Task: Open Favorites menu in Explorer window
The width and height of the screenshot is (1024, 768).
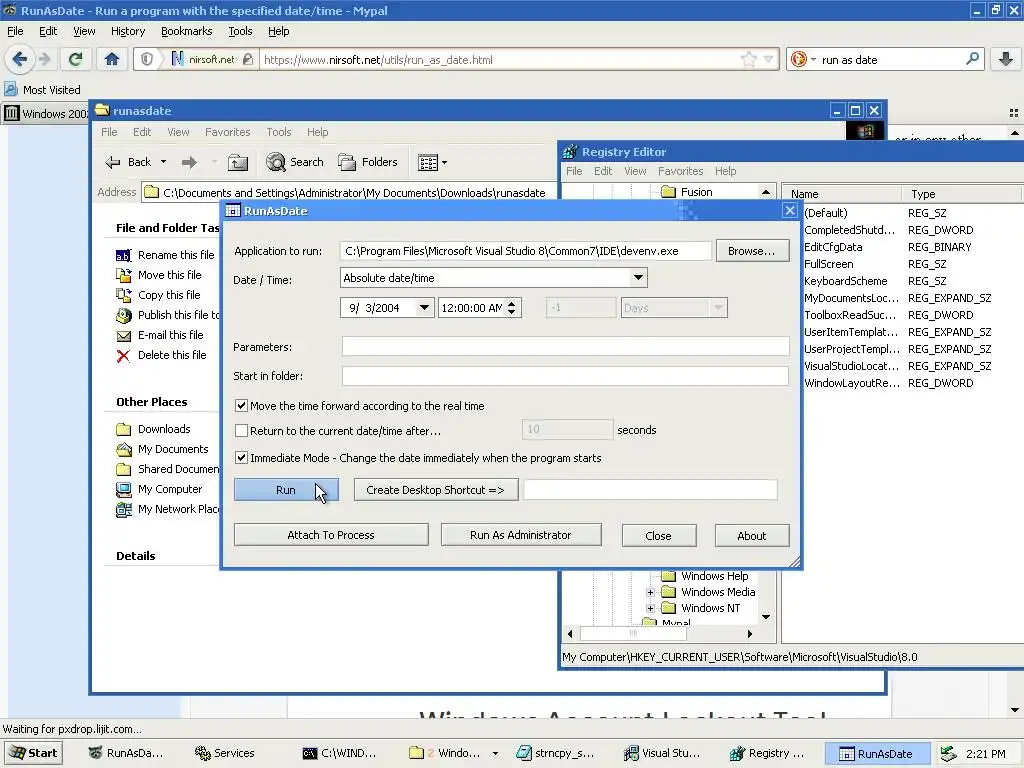Action: 227,132
